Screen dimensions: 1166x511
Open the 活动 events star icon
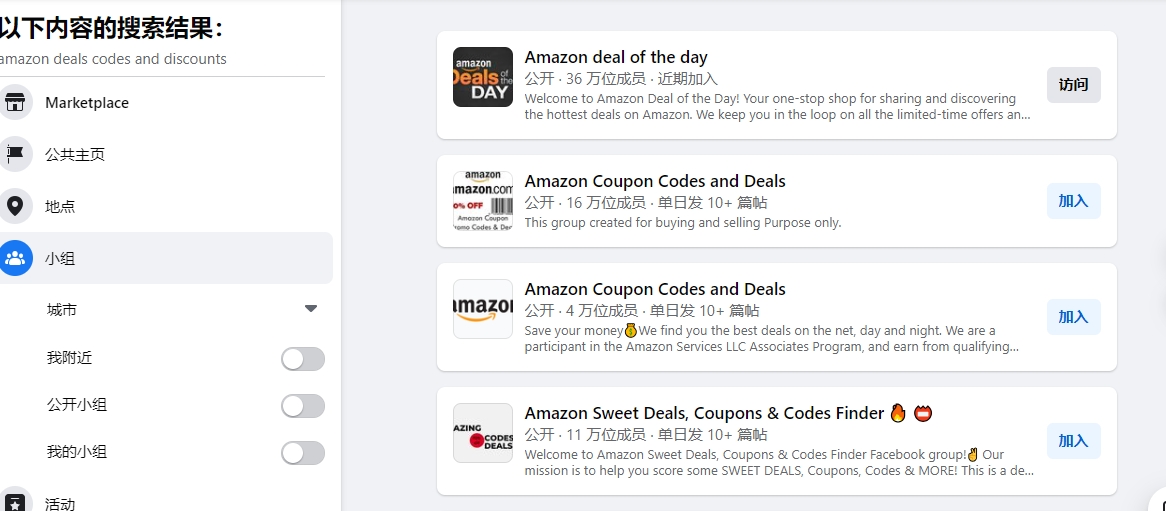[16, 503]
